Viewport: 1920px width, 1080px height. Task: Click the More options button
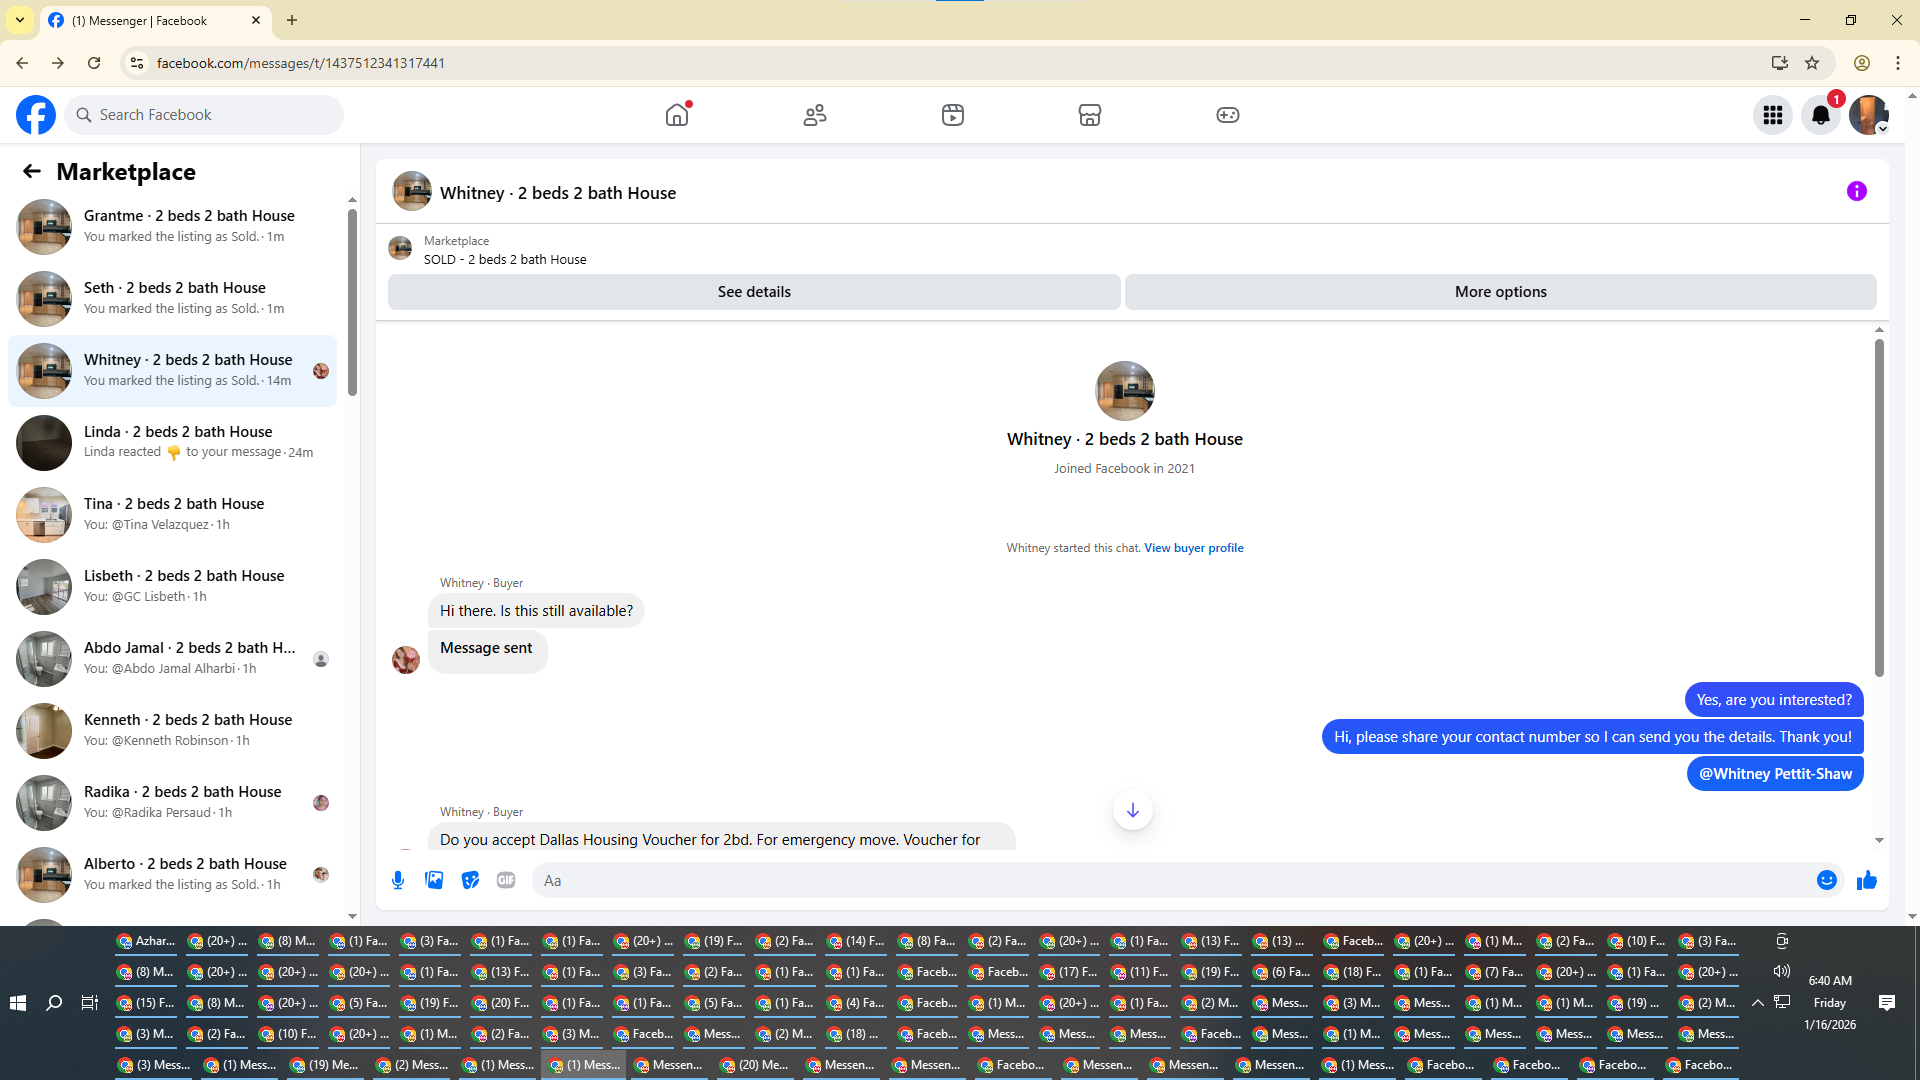pyautogui.click(x=1500, y=292)
